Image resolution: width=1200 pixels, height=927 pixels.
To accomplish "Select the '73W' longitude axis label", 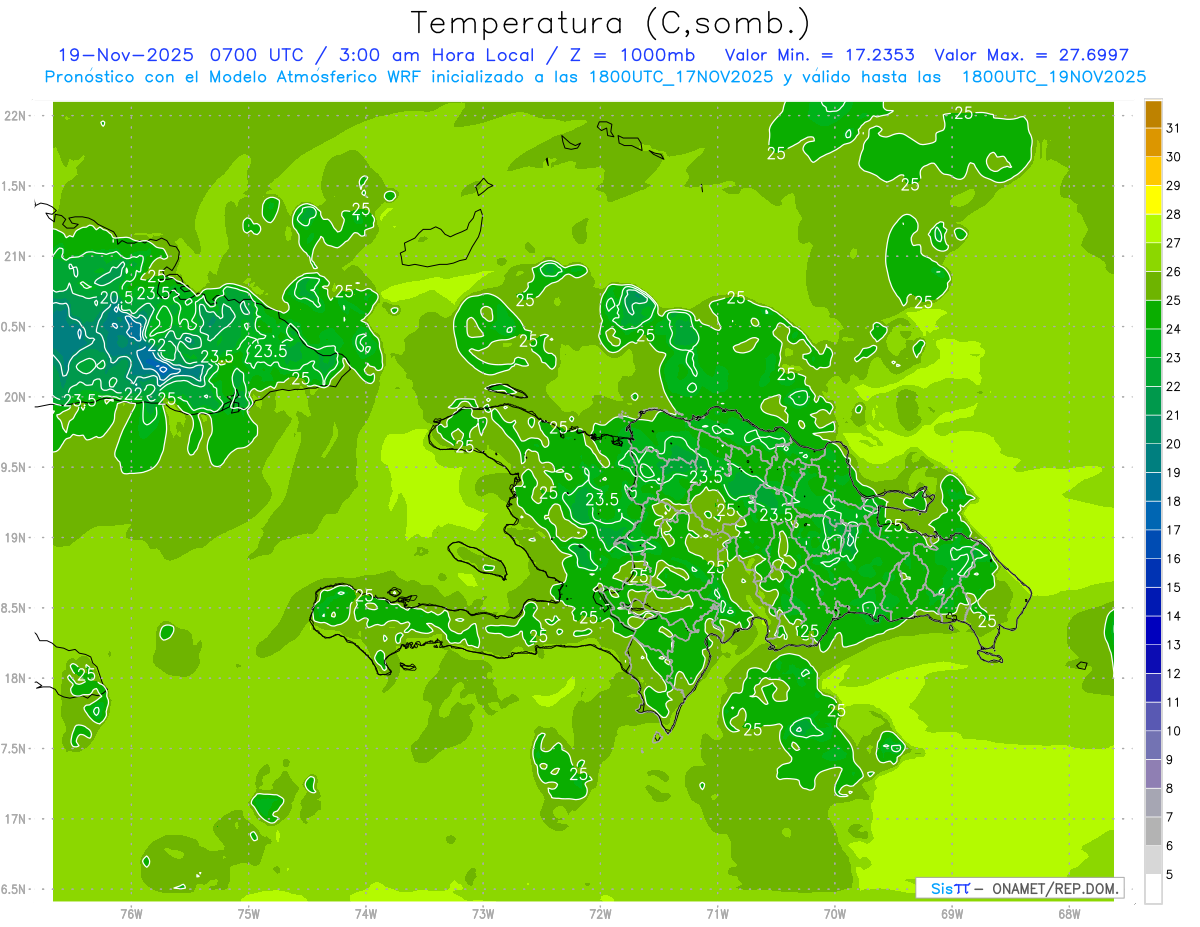I will pos(483,914).
